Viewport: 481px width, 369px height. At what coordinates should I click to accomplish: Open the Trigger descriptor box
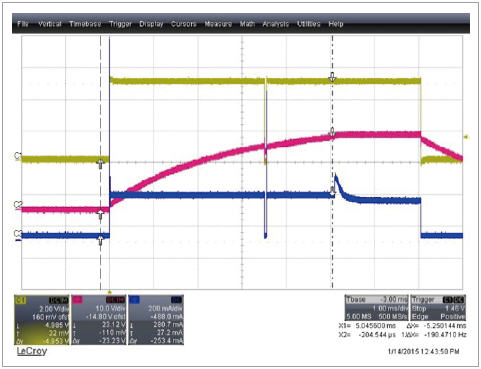click(x=438, y=308)
